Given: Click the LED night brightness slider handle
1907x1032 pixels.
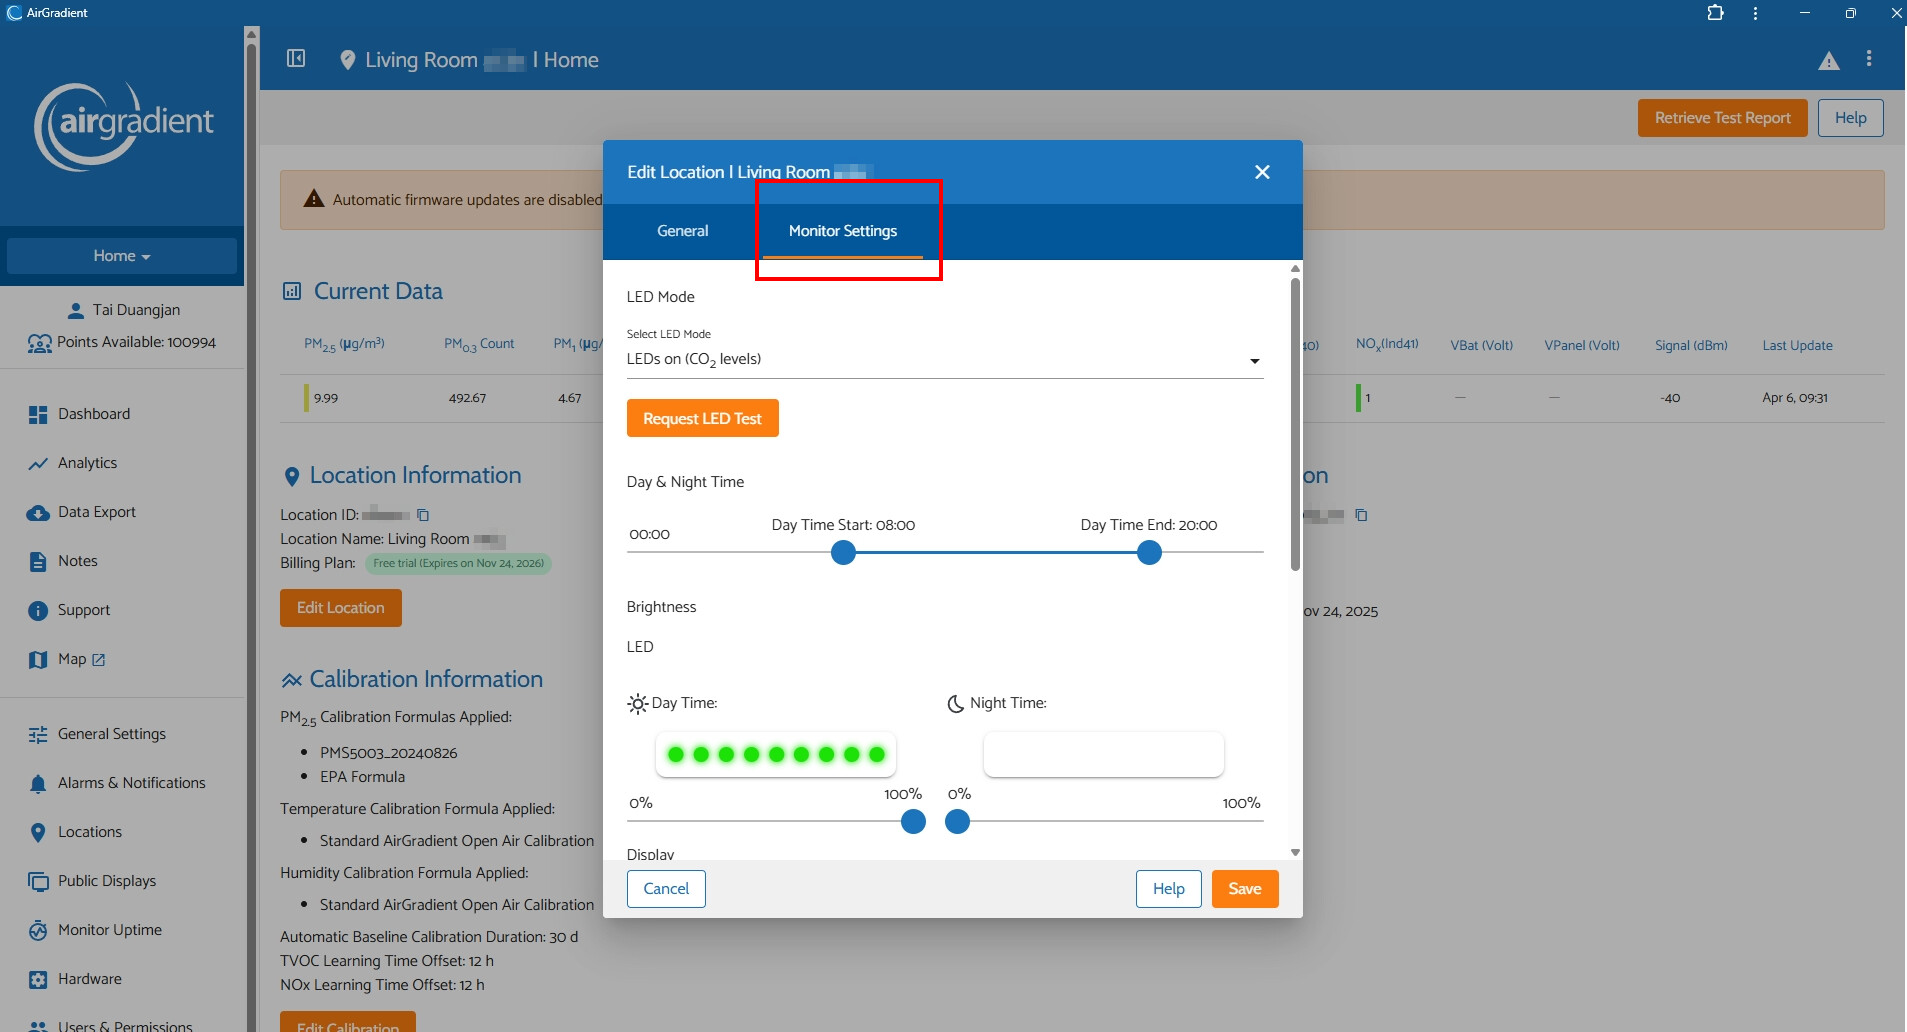Looking at the screenshot, I should point(957,822).
